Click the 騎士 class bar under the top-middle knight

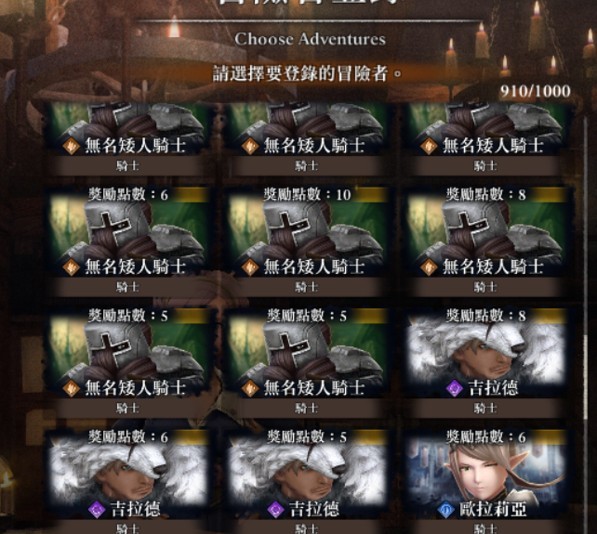pyautogui.click(x=306, y=166)
